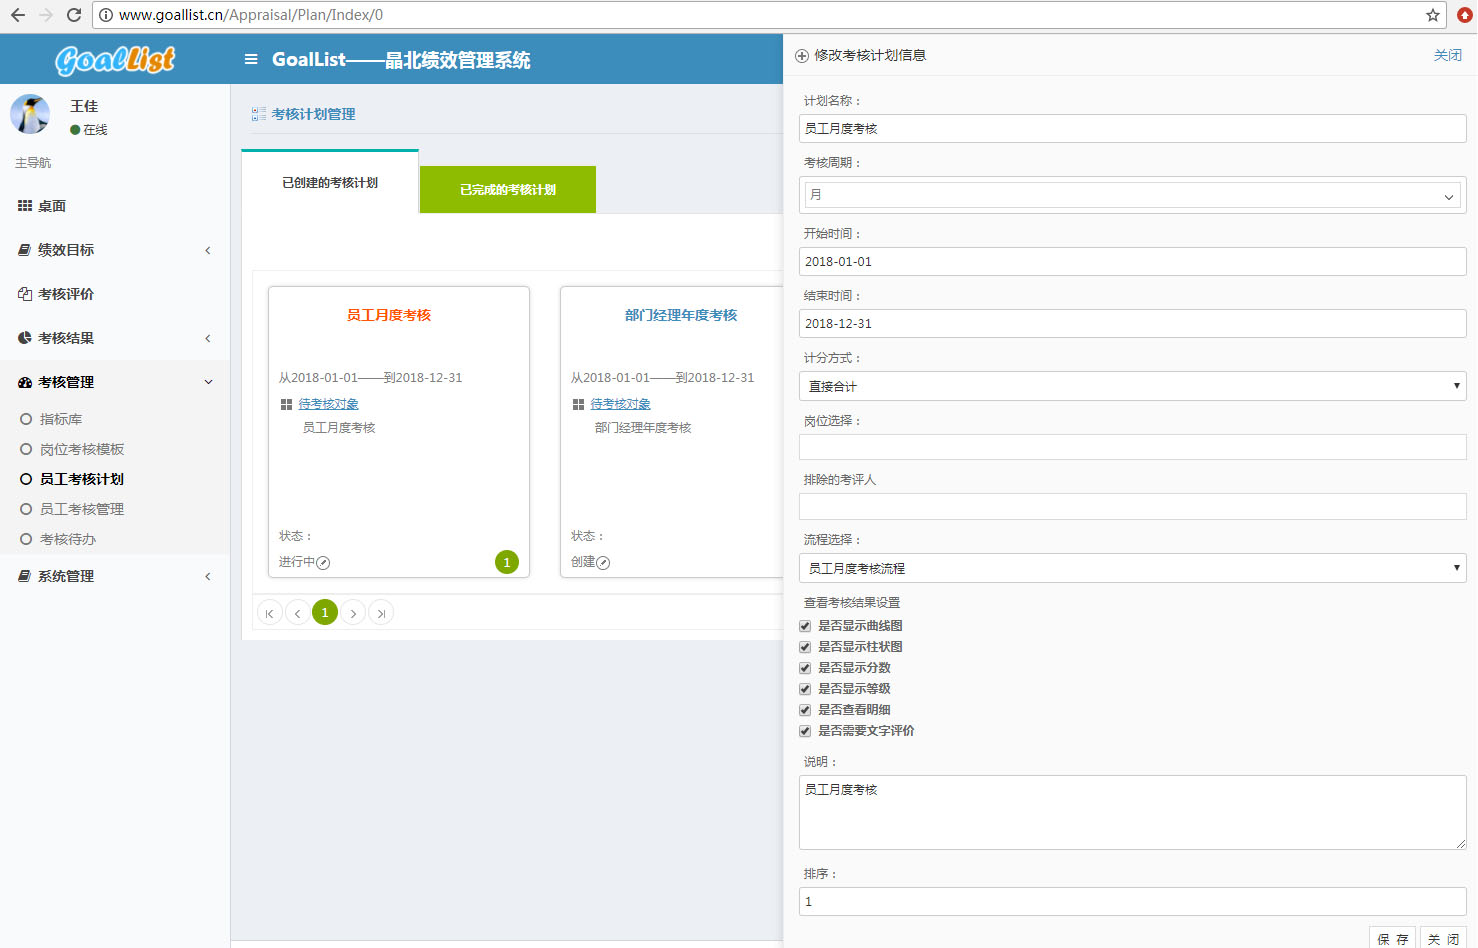This screenshot has height=948, width=1478.
Task: Click the 绩效目标 book icon
Action: point(25,250)
